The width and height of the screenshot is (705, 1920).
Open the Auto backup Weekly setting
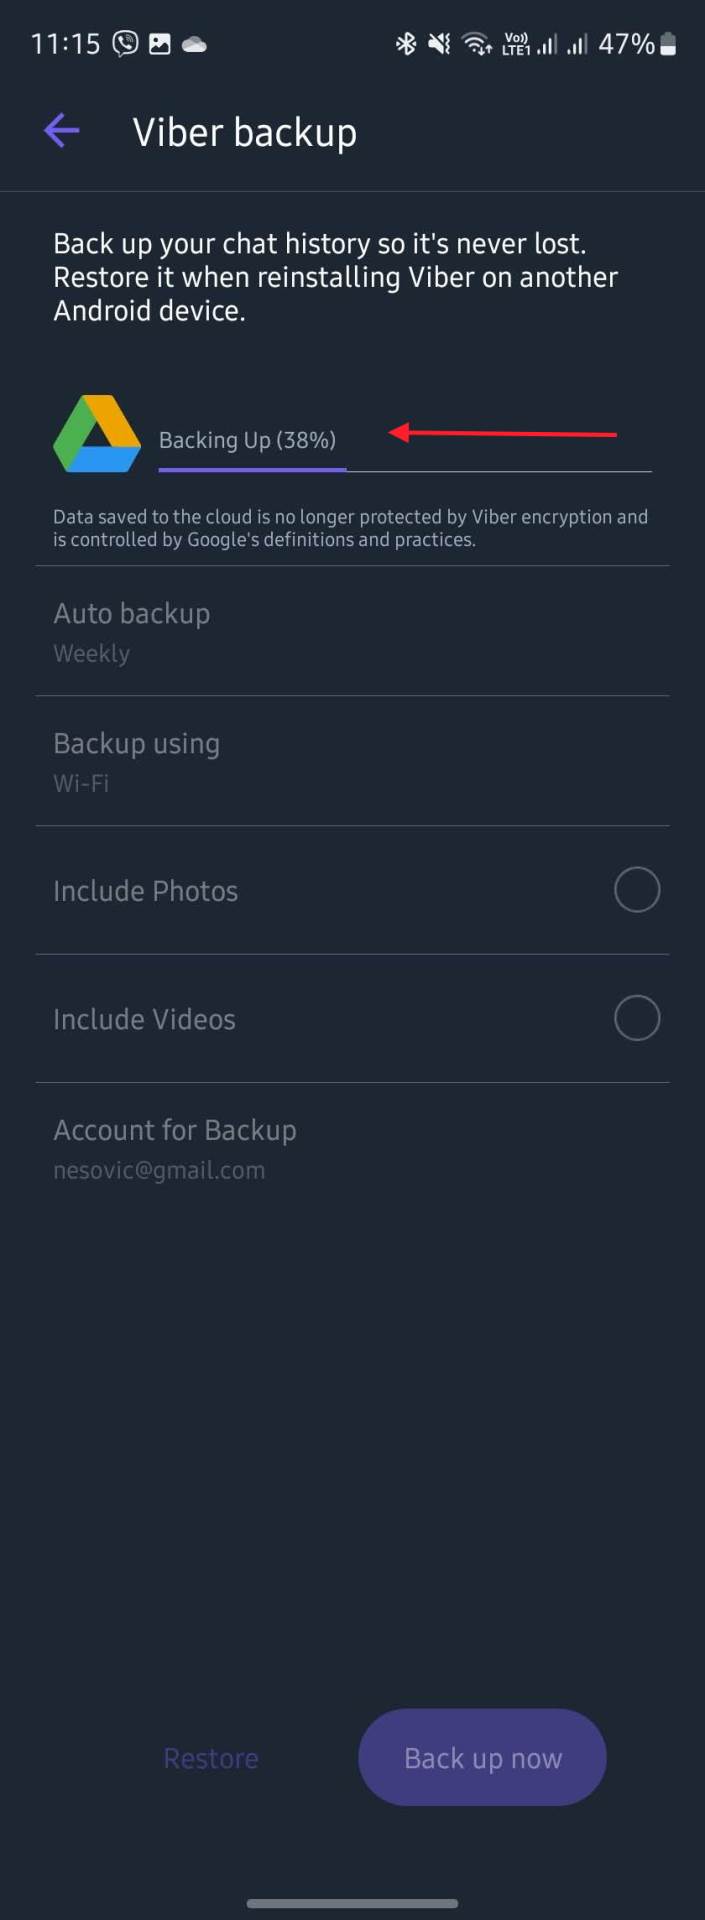coord(352,631)
